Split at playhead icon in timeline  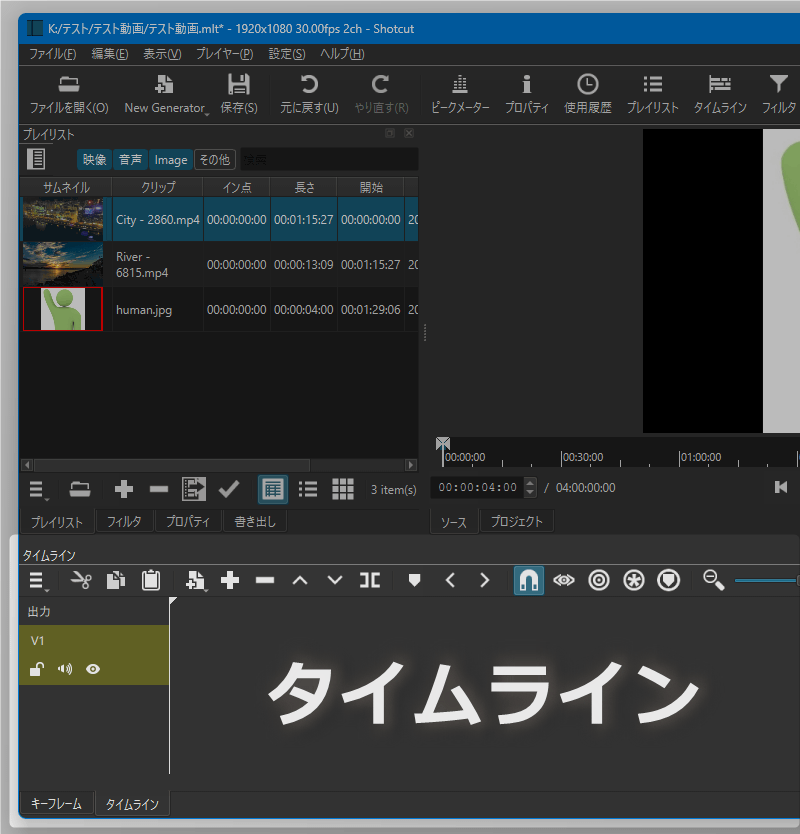370,580
